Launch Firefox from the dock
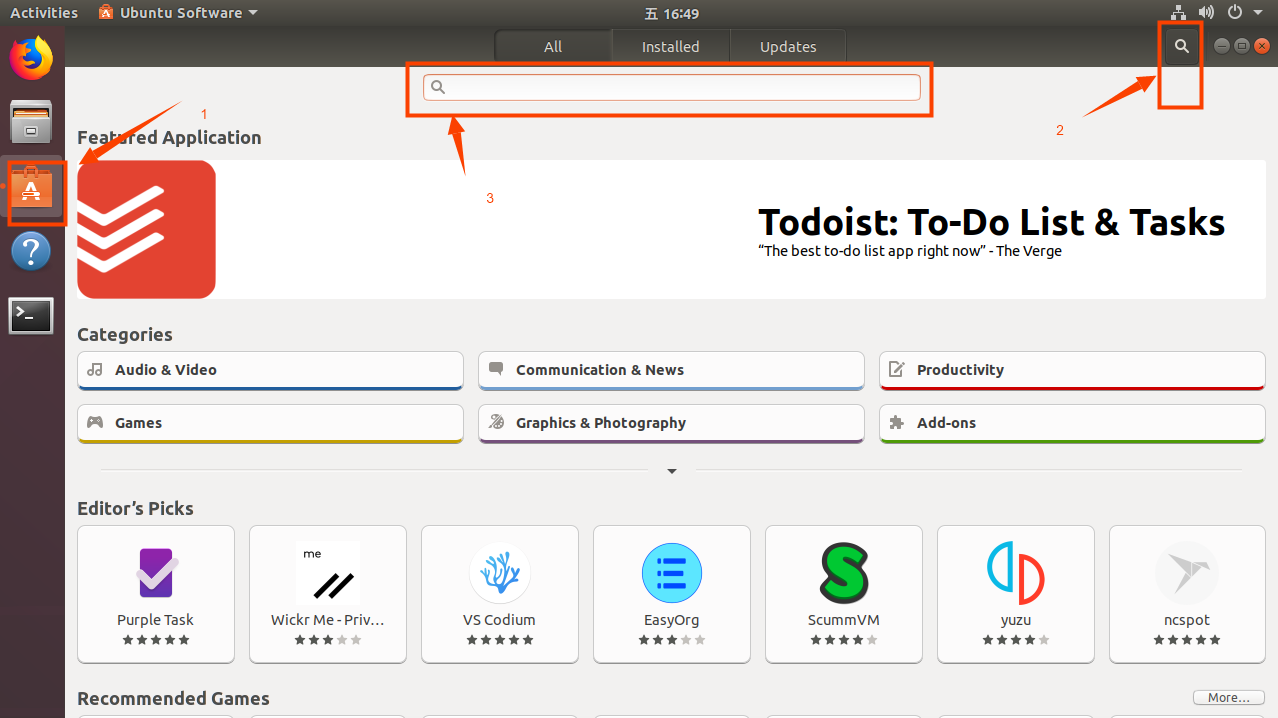 pyautogui.click(x=31, y=58)
